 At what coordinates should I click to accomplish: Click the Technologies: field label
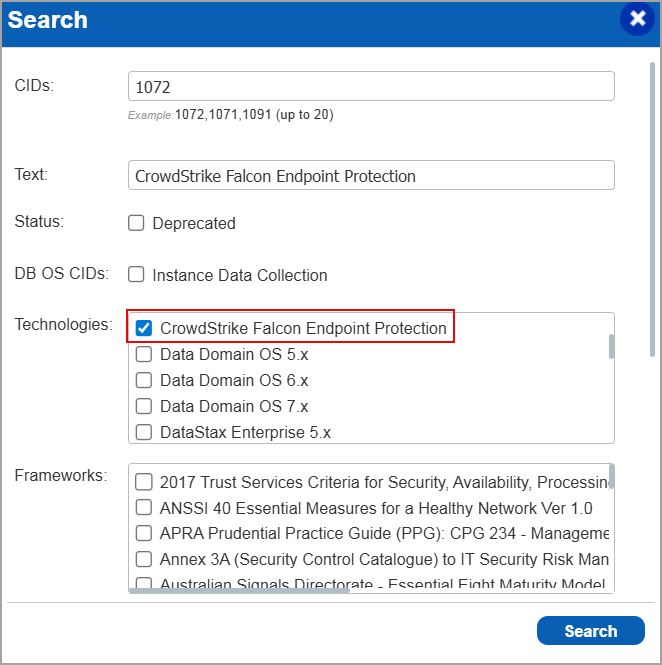pos(64,324)
